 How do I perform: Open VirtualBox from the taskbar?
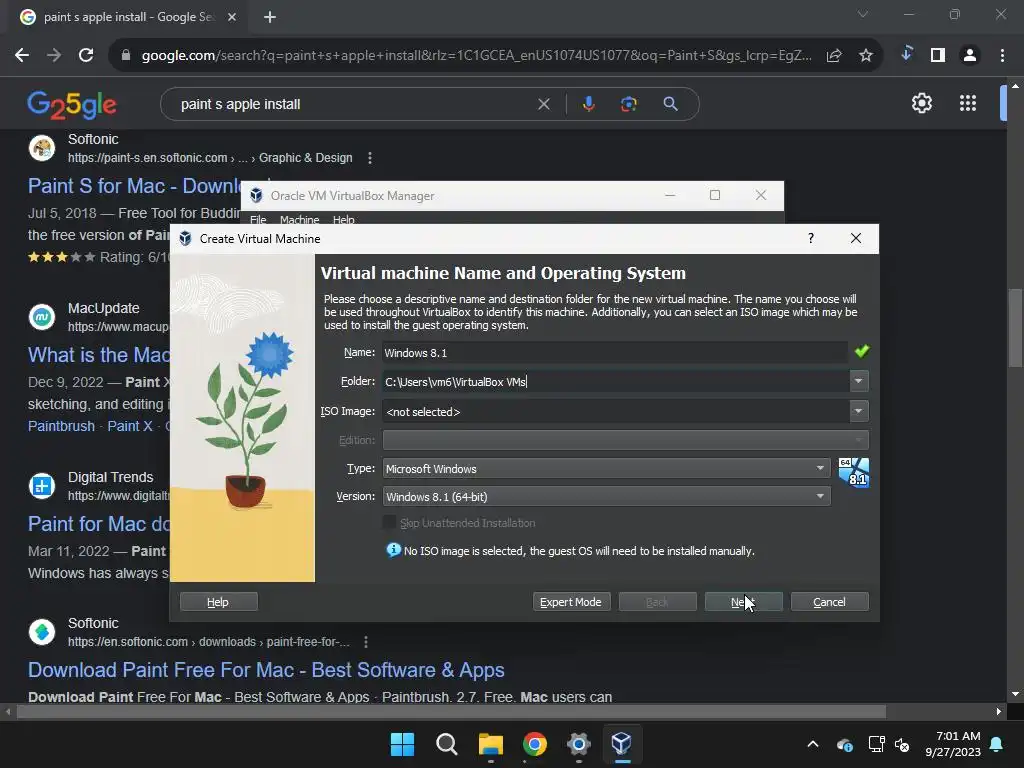click(x=622, y=744)
